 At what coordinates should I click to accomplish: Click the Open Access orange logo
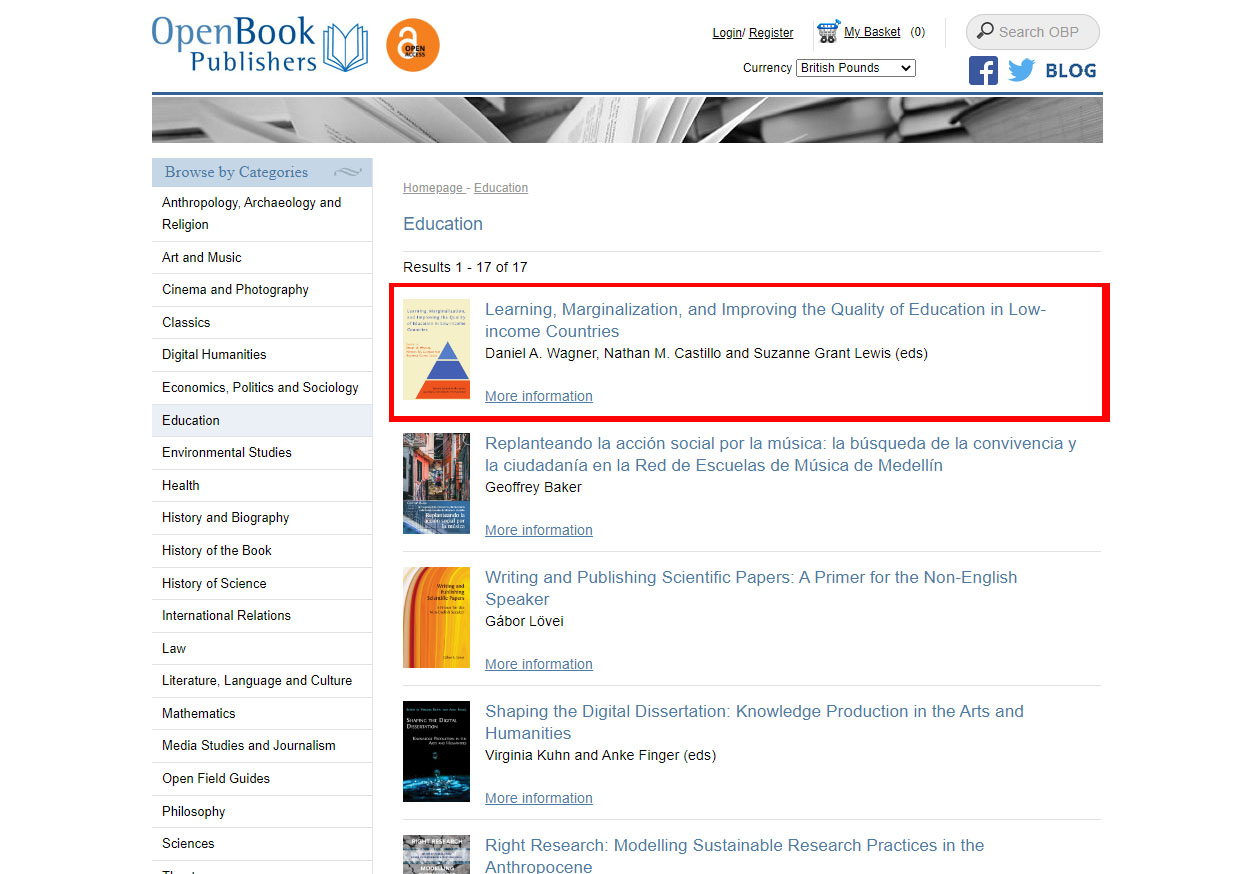[x=413, y=45]
